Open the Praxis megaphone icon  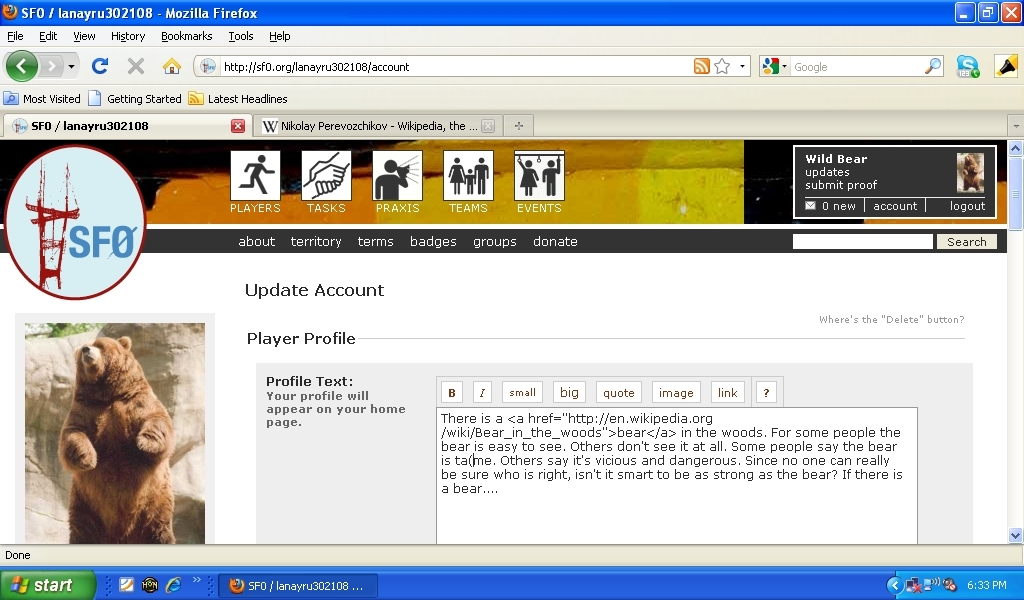(x=397, y=176)
